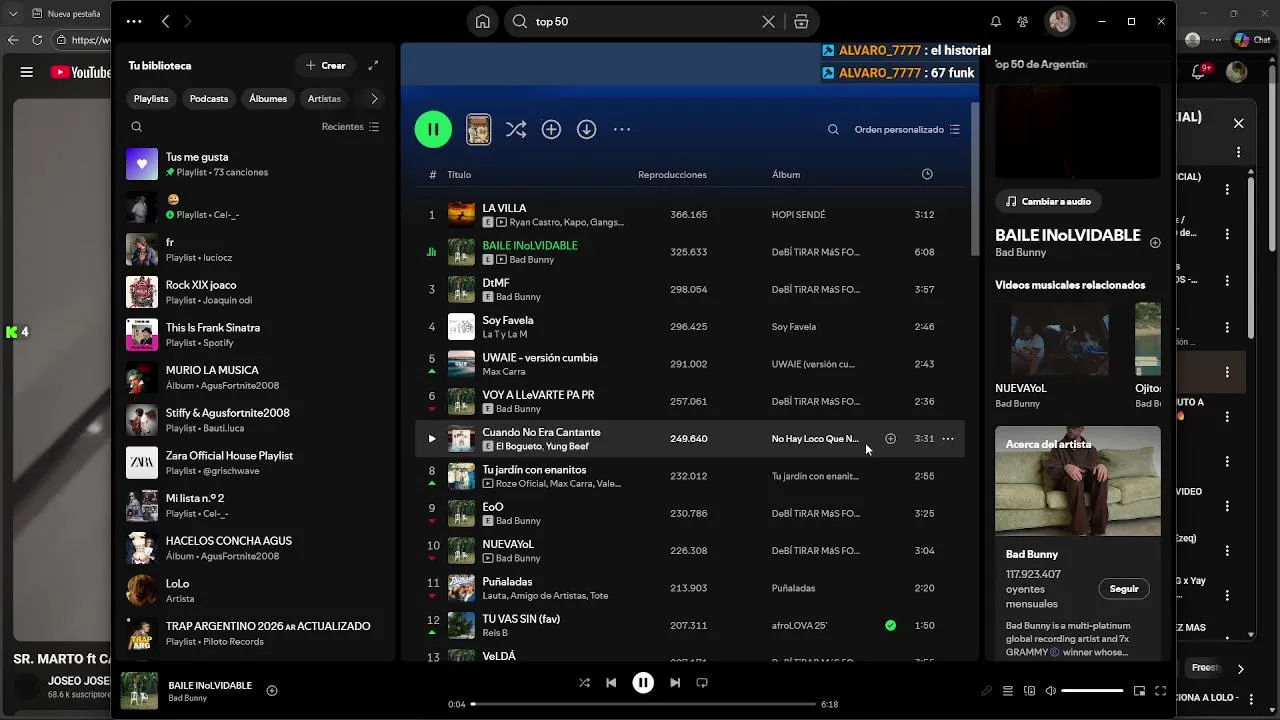Filter library by Podcasts

(209, 99)
